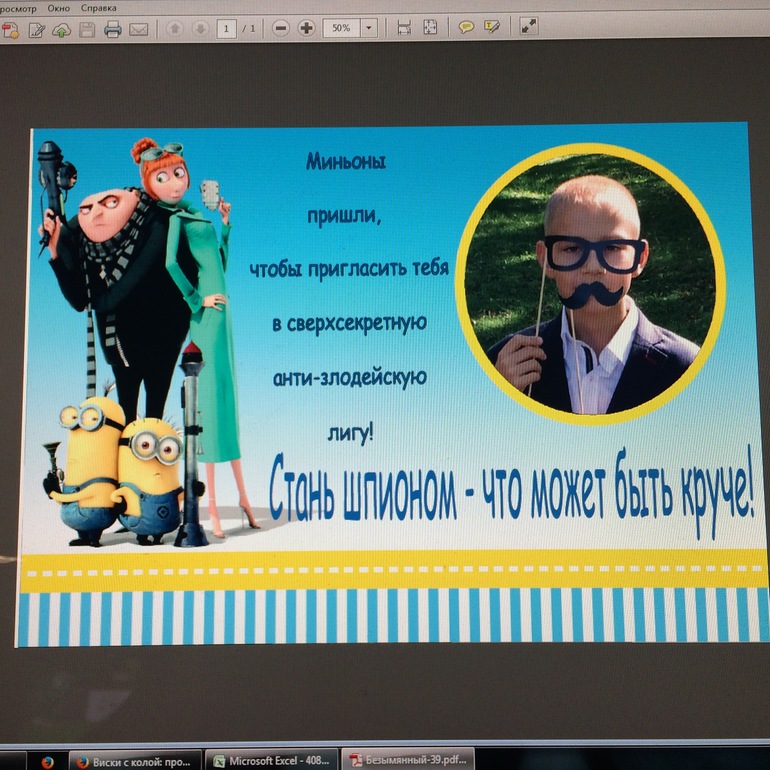Select the highlight text tool

pyautogui.click(x=492, y=27)
